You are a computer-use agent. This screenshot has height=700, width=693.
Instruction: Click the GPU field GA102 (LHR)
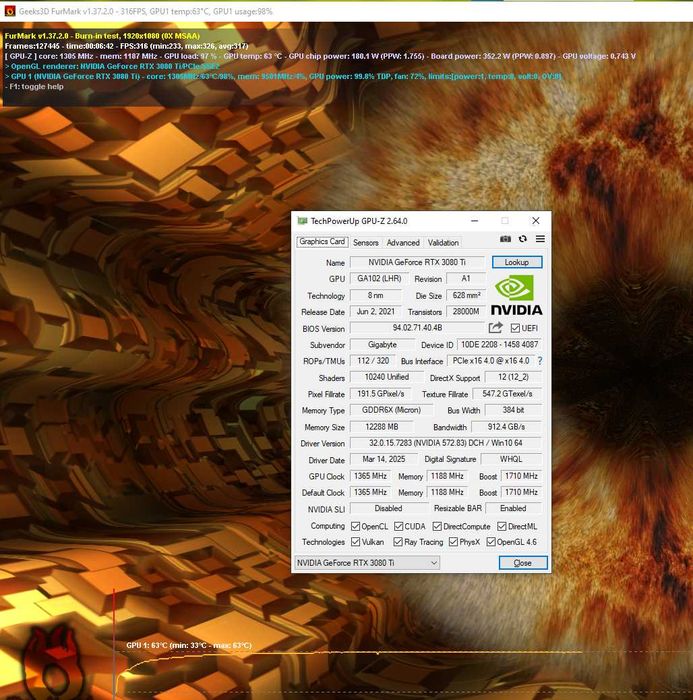(x=379, y=279)
